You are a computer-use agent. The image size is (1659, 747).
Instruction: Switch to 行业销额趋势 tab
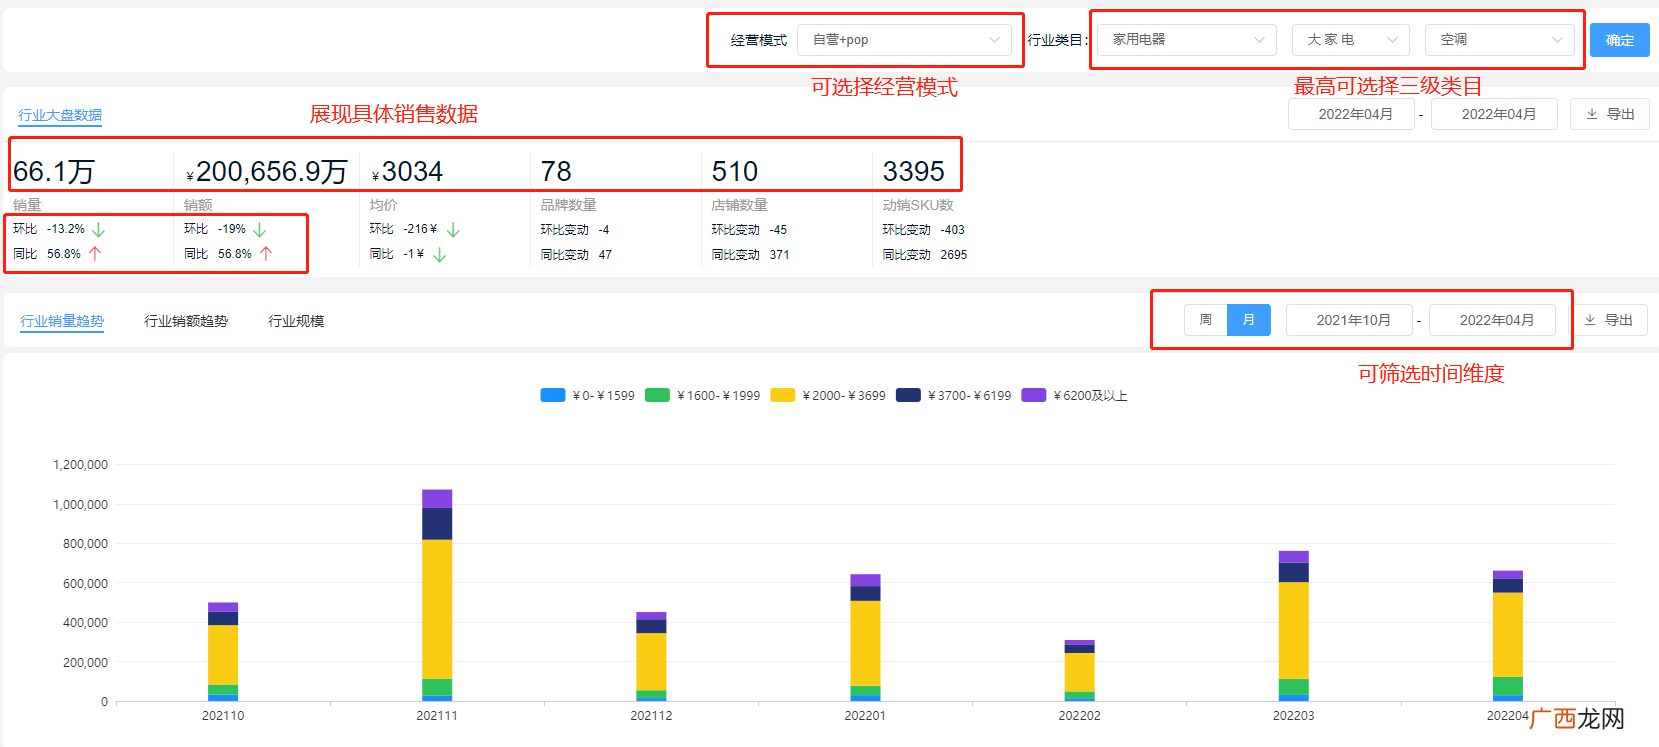point(186,321)
